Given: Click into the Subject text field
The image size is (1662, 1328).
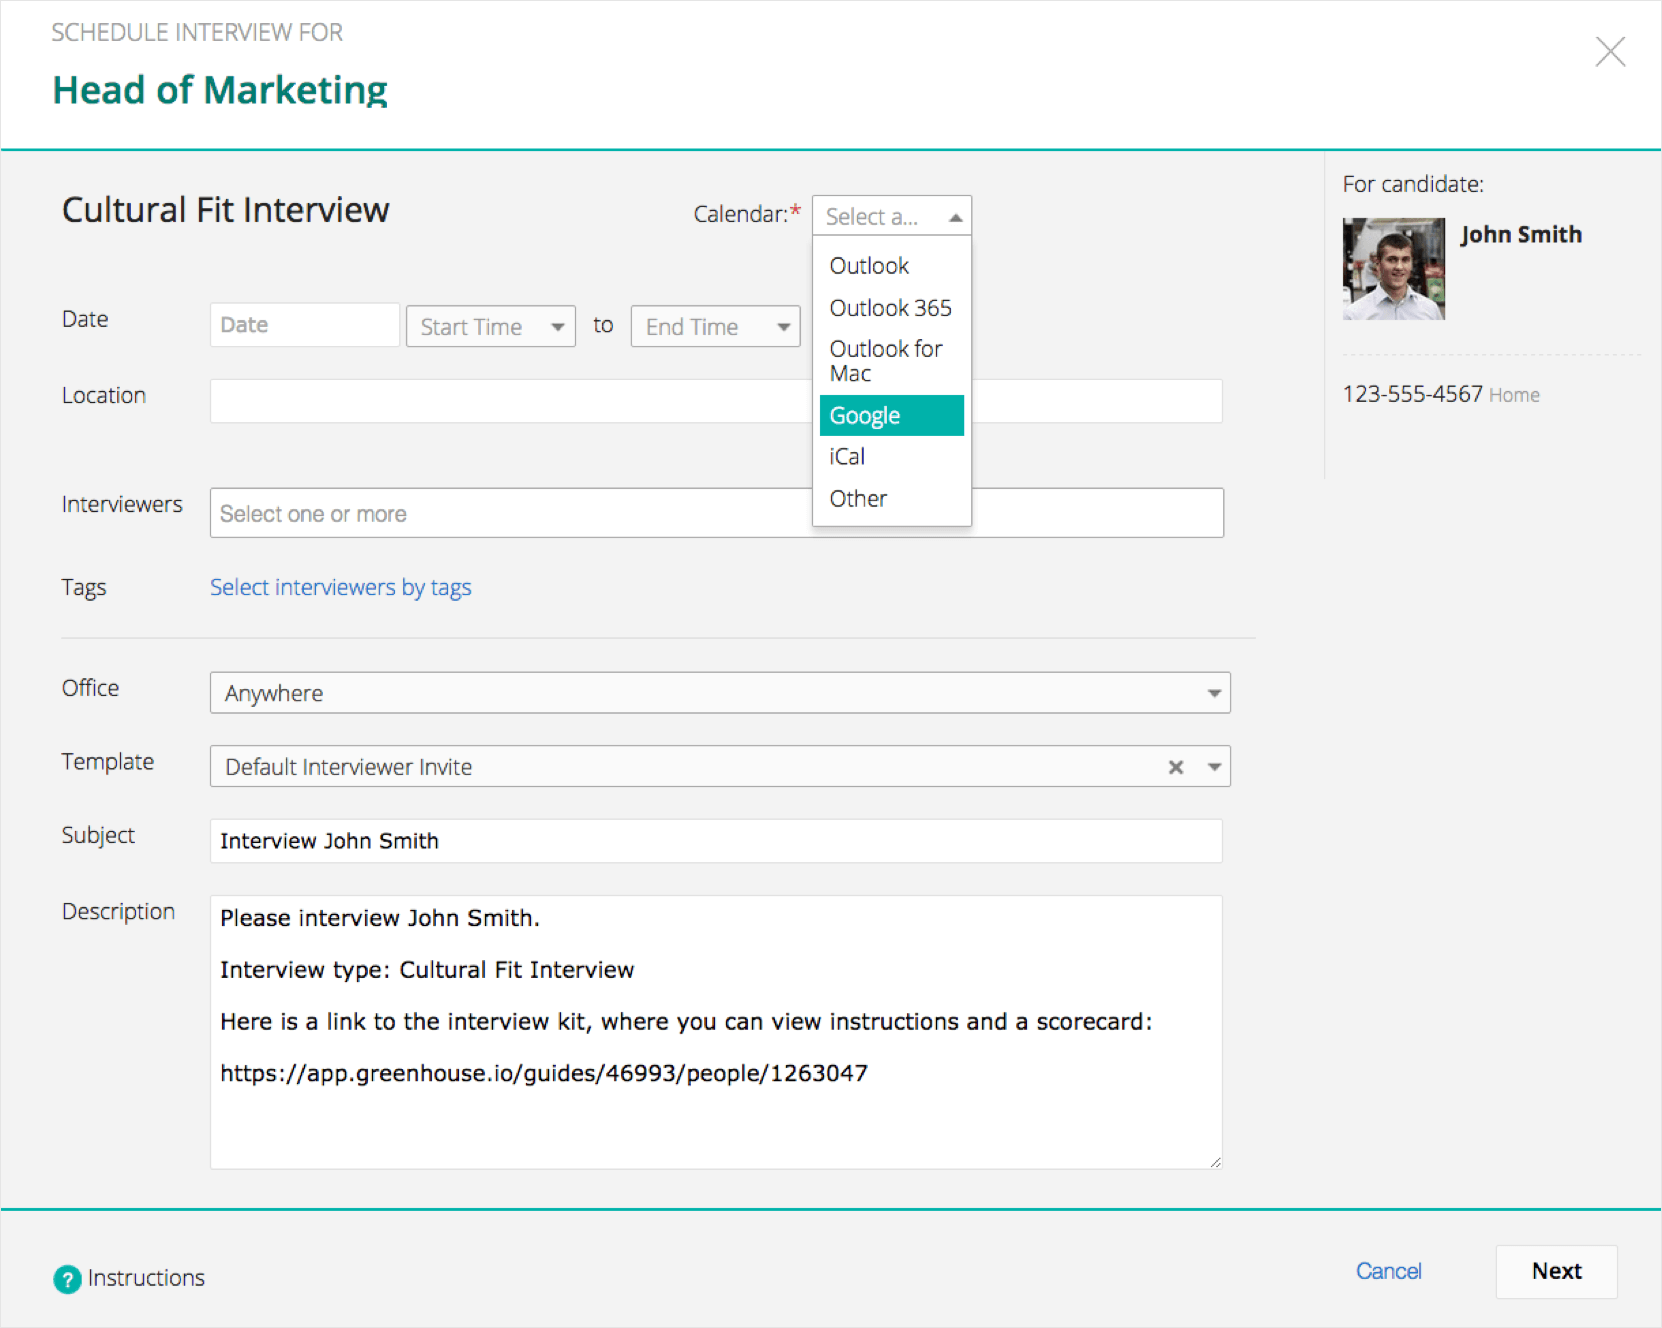Looking at the screenshot, I should coord(715,841).
